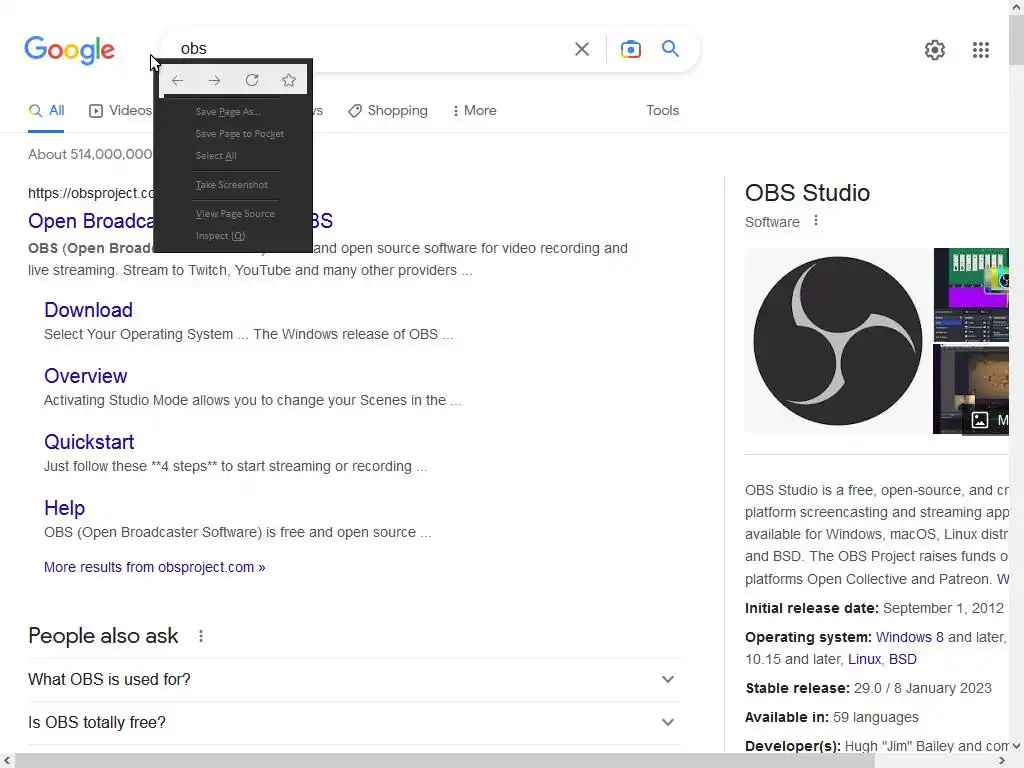Switch to the All results tab
The image size is (1024, 768).
click(46, 111)
